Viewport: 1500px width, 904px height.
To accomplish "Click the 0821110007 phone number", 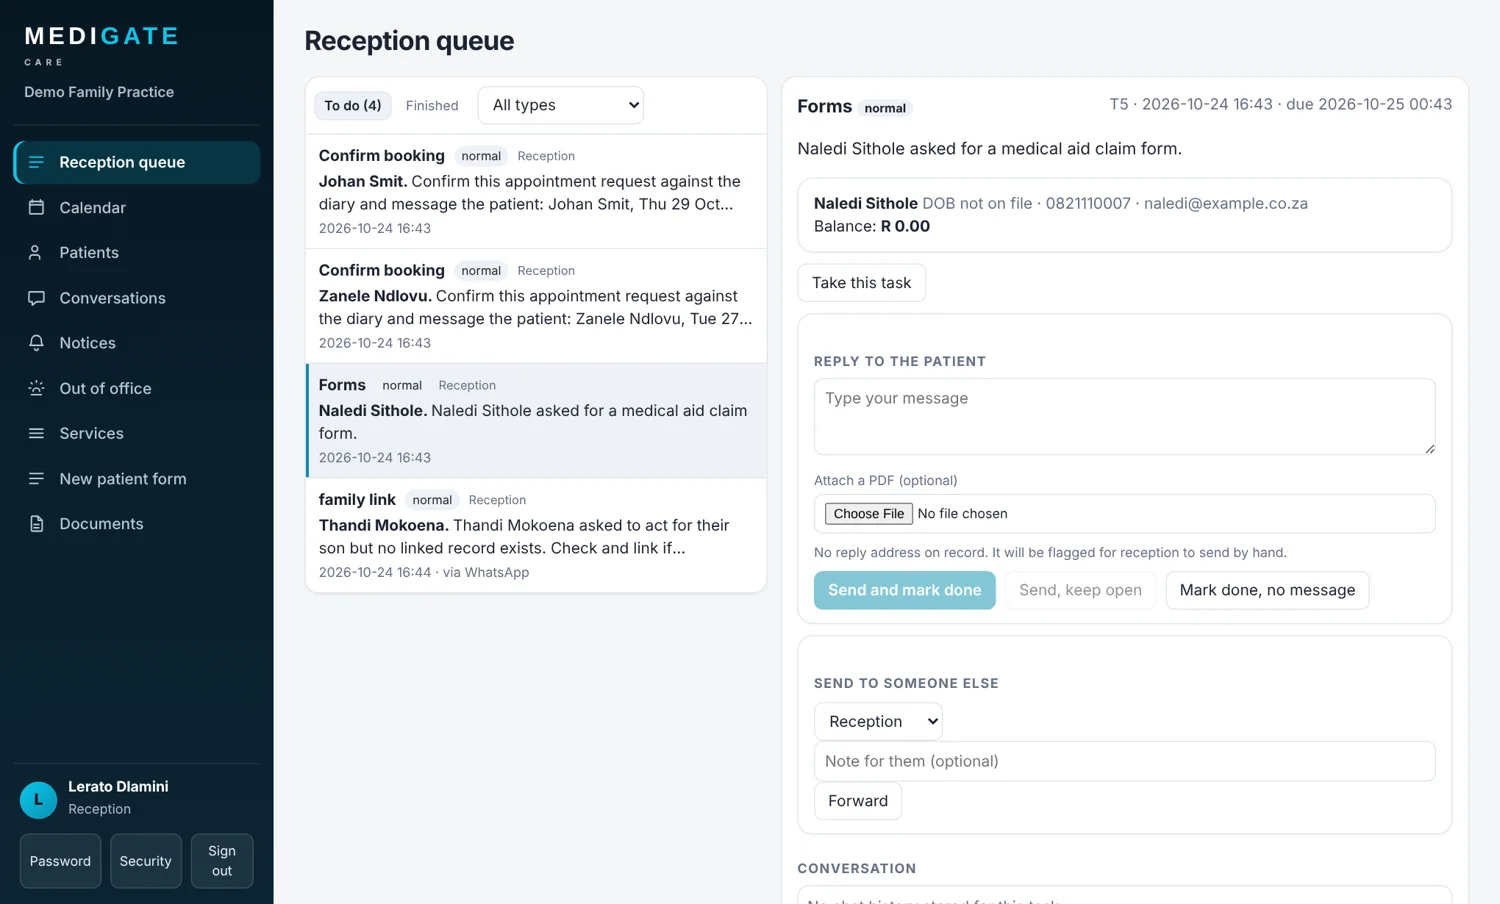I will (x=1088, y=203).
